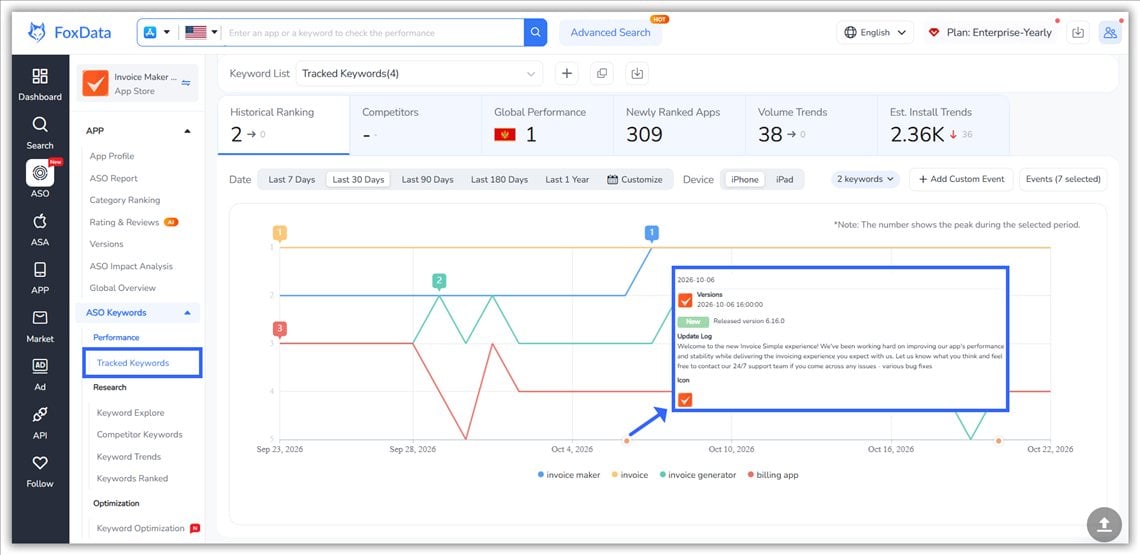Screen dimensions: 1140x555
Task: Open the Tracked Keywords(4) dropdown
Action: [419, 73]
